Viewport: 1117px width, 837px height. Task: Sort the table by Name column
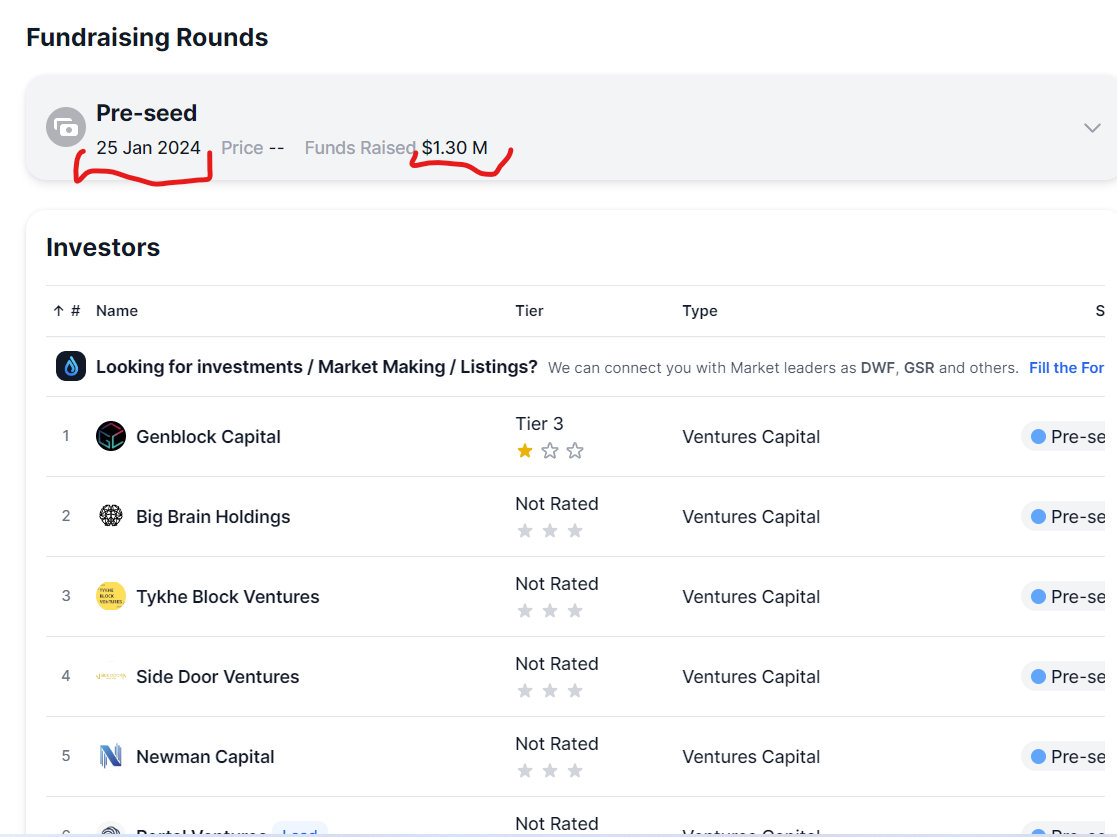[x=117, y=311]
